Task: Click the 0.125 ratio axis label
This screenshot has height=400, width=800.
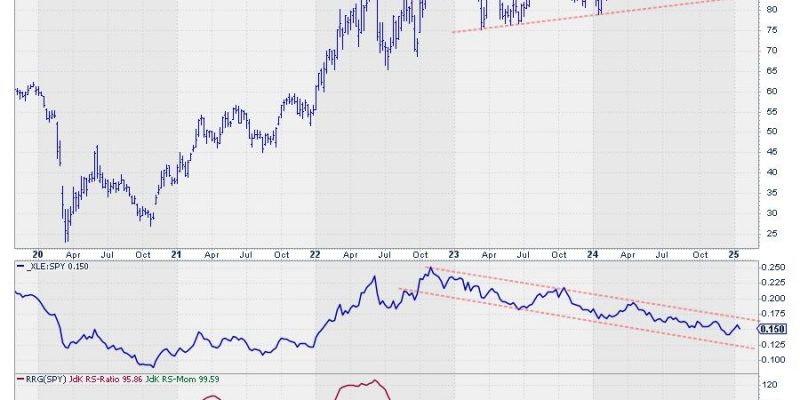Action: [772, 344]
